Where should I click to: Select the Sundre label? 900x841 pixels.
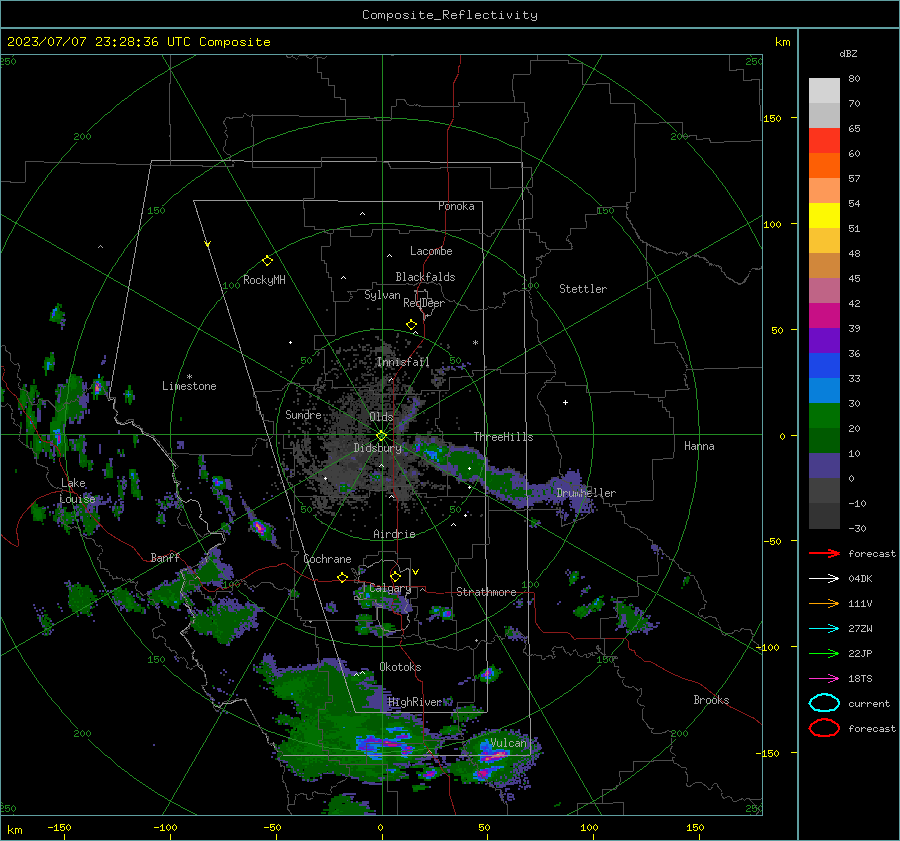(x=303, y=414)
